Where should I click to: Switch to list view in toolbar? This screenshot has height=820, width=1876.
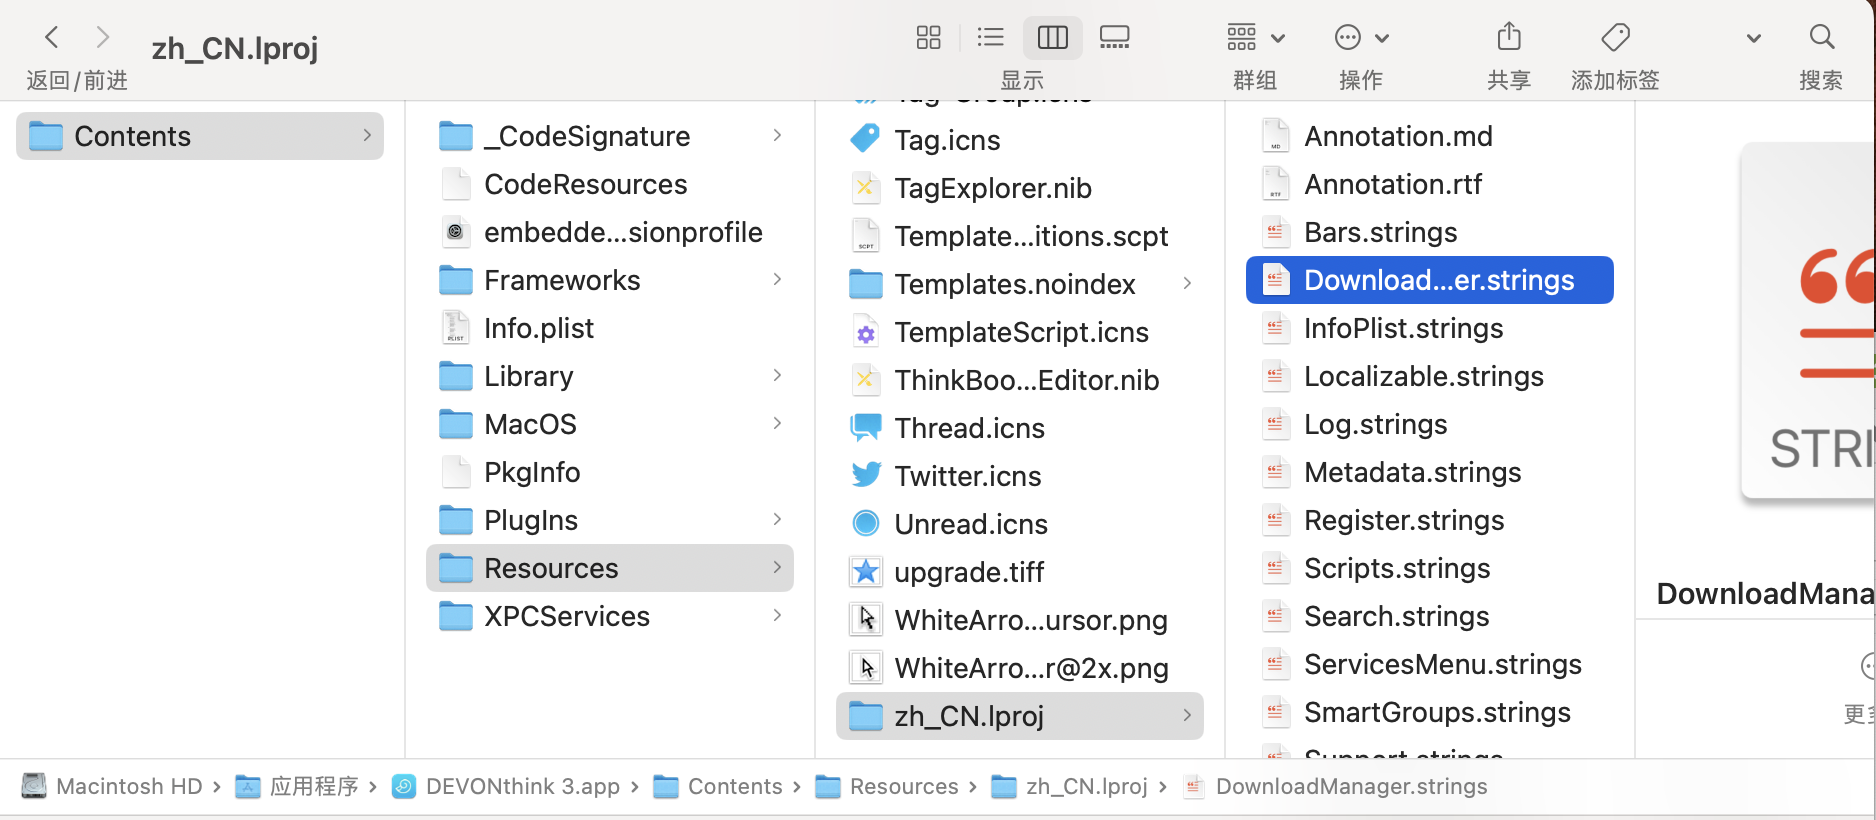coord(990,38)
